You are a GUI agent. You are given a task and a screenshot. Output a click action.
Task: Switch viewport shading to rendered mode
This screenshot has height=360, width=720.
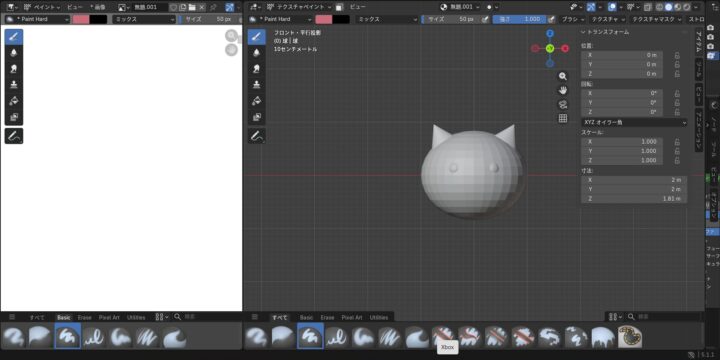point(686,7)
